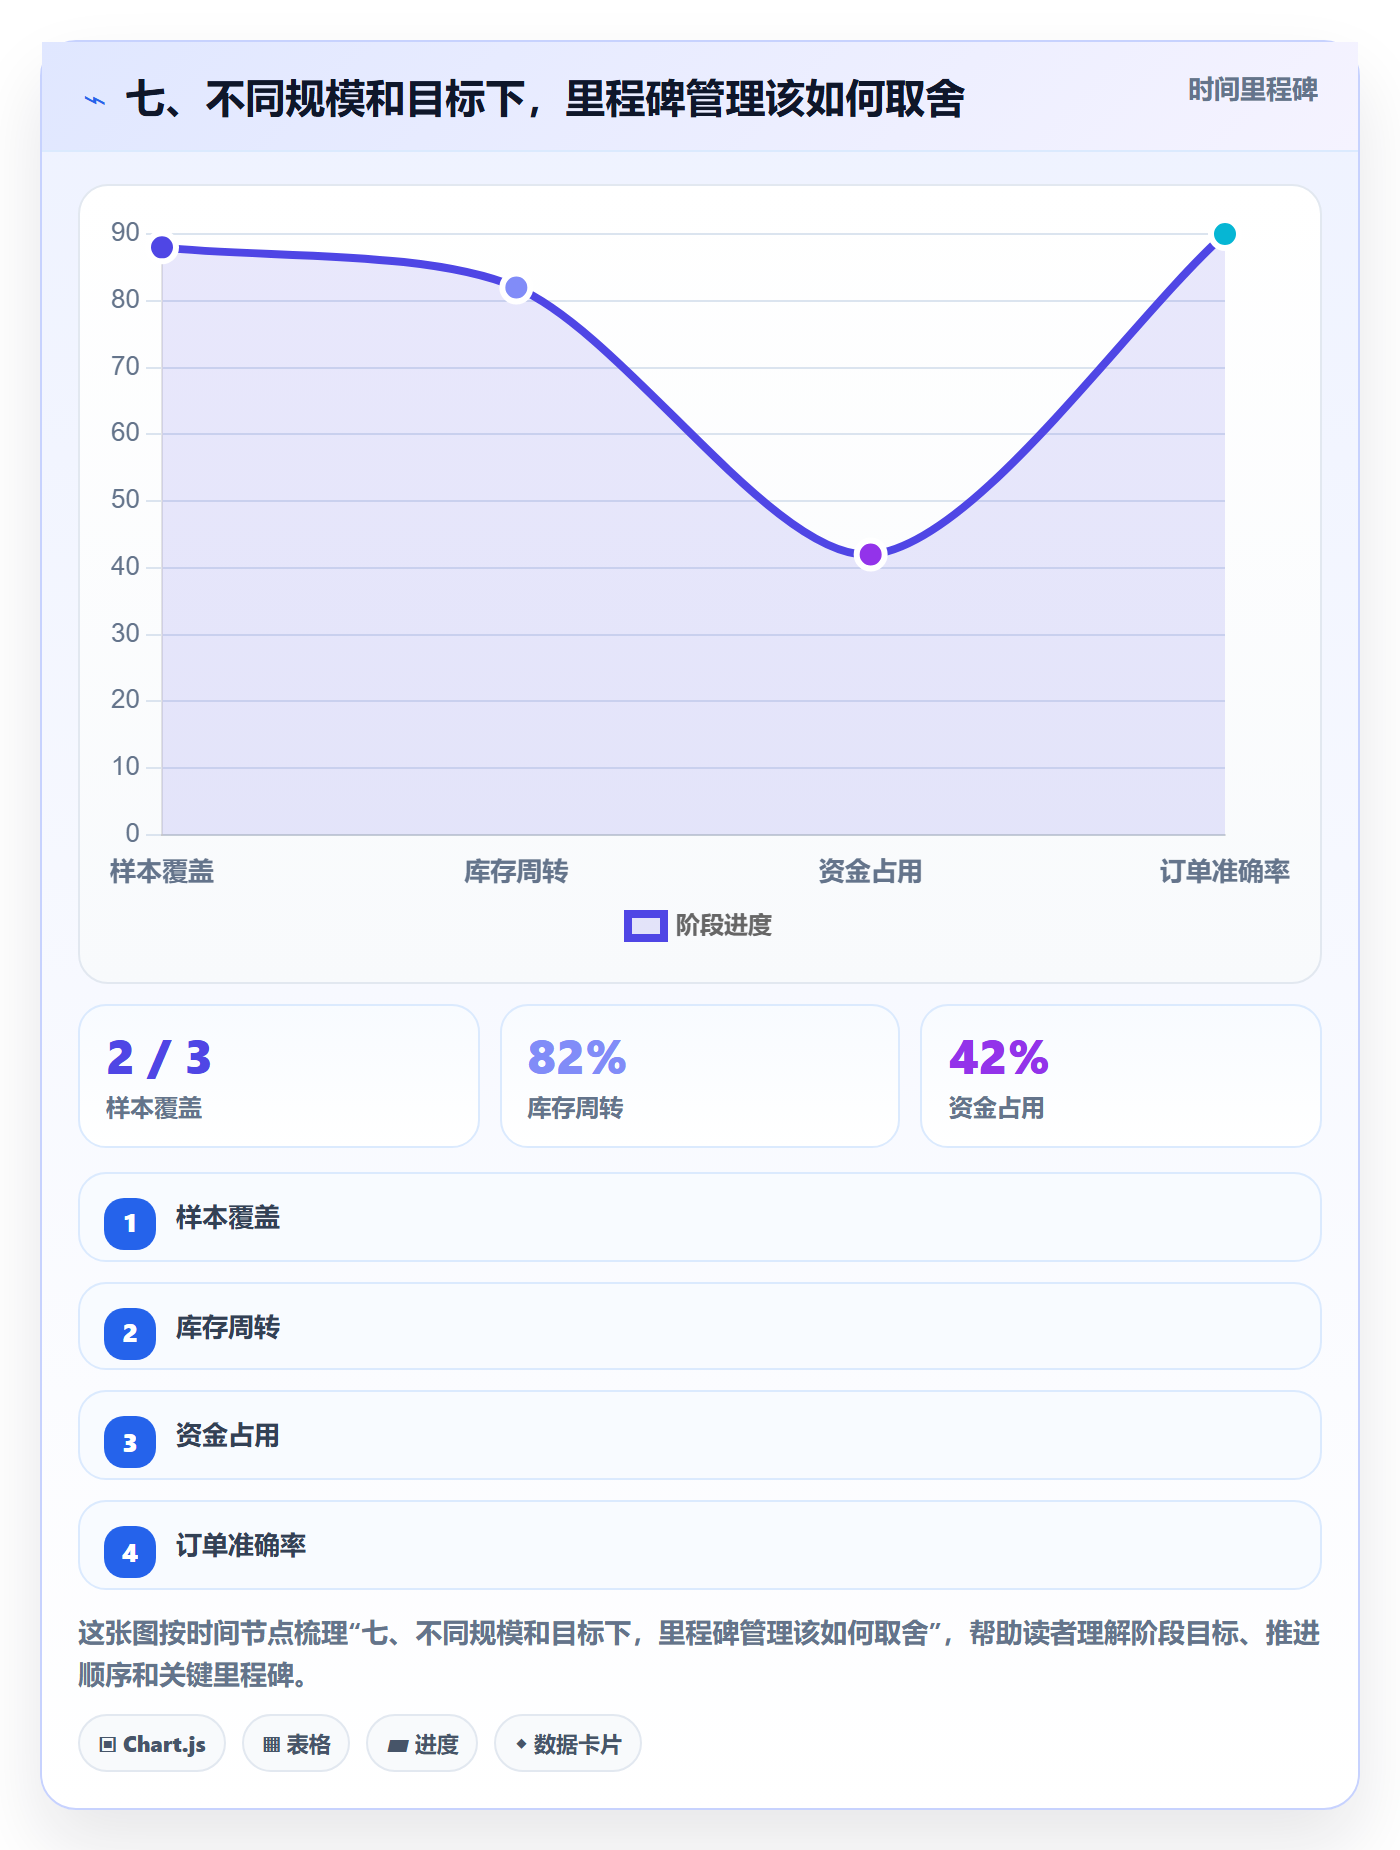This screenshot has height=1850, width=1400.
Task: Open the 资金占用 milestone row
Action: tap(700, 1435)
